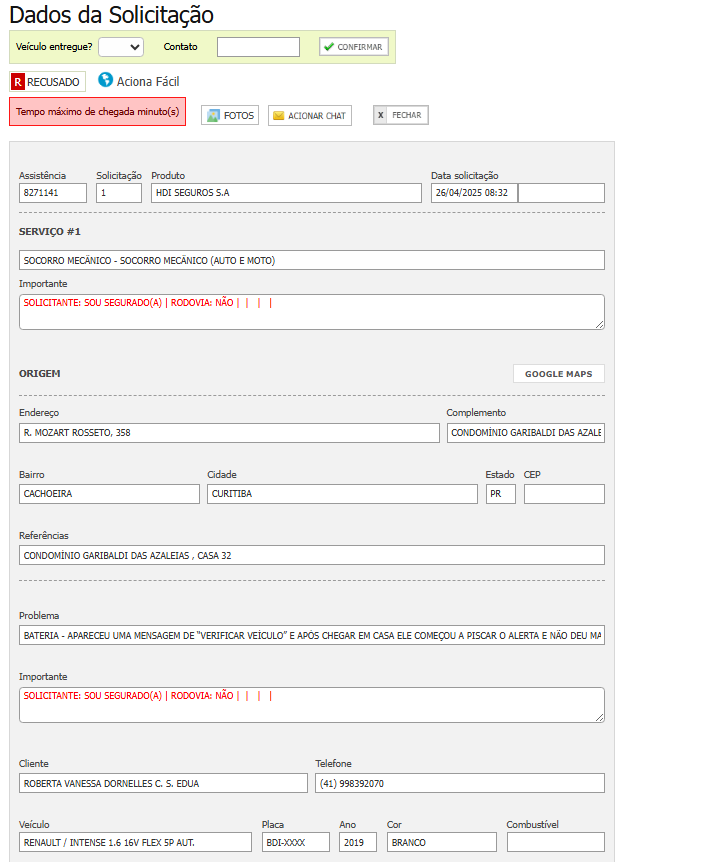Click the Endereço field R. MOZART ROSSETO
The width and height of the screenshot is (716, 862).
click(x=229, y=433)
